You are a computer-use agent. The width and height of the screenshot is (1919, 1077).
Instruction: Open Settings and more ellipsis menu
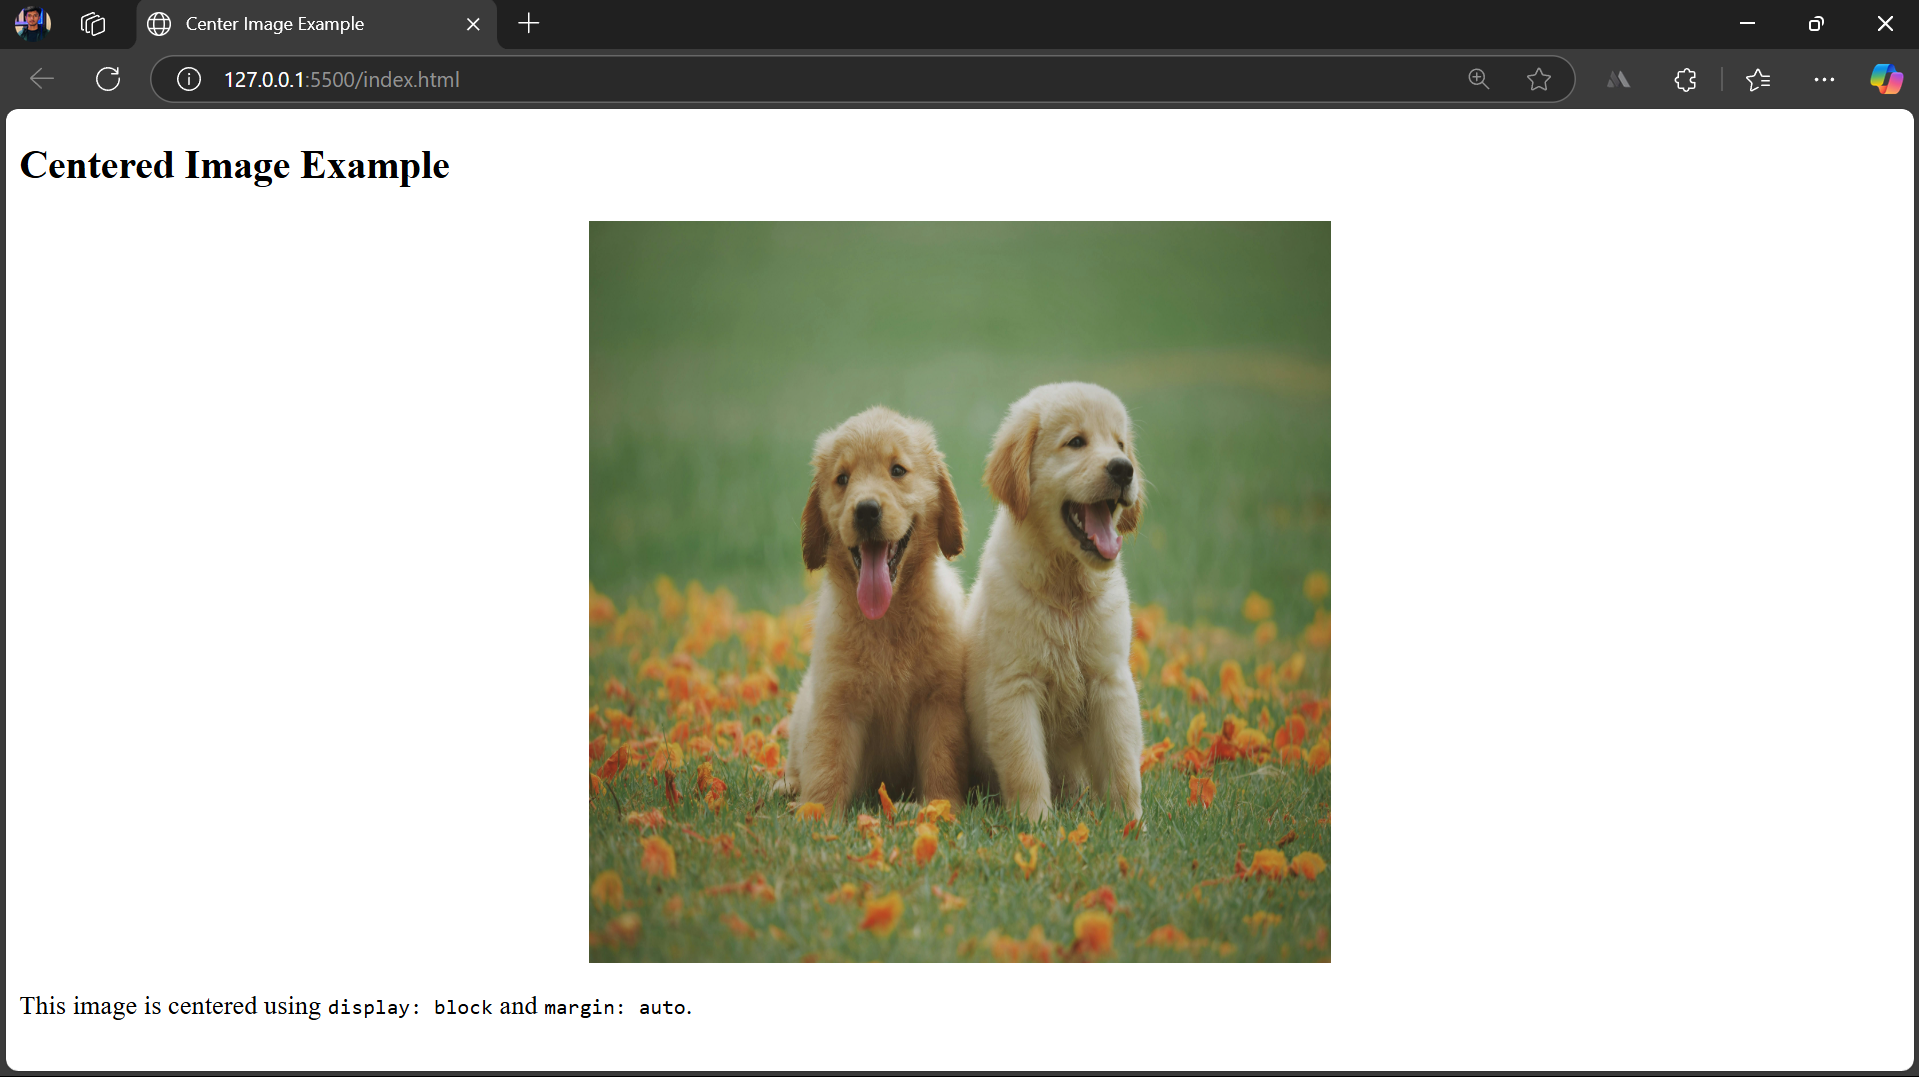pos(1824,79)
